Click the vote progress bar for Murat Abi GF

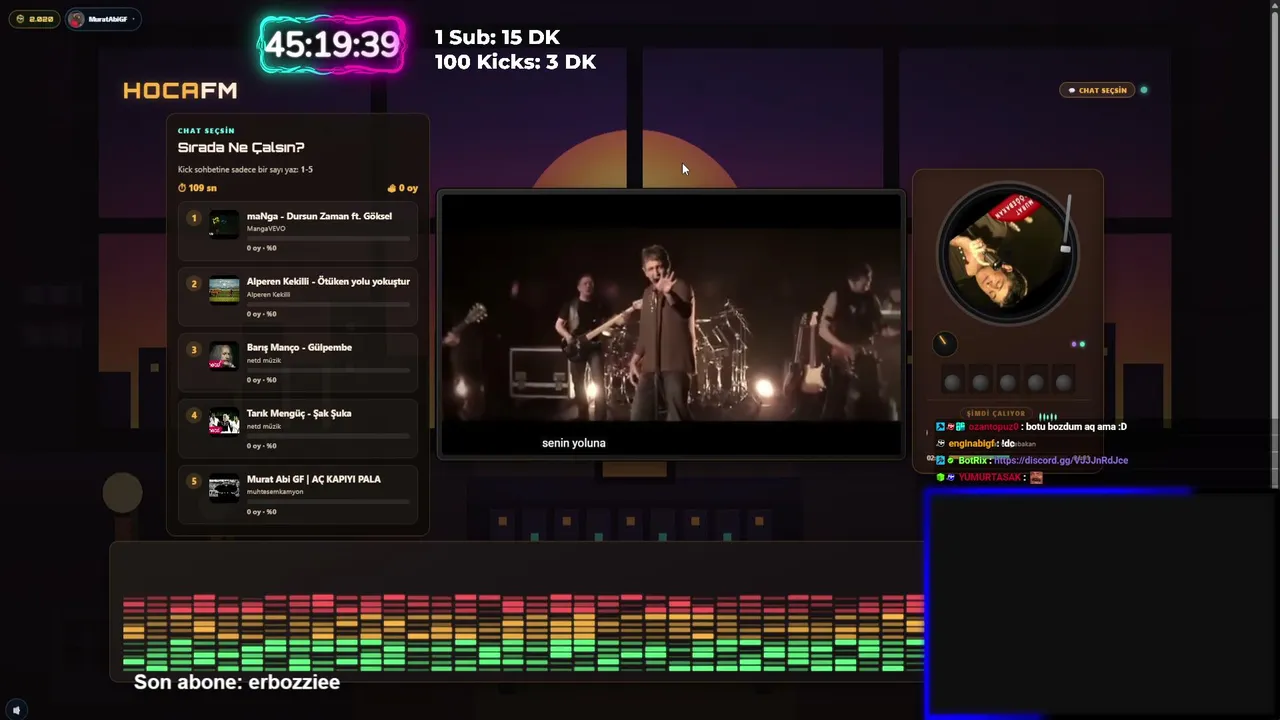point(328,502)
